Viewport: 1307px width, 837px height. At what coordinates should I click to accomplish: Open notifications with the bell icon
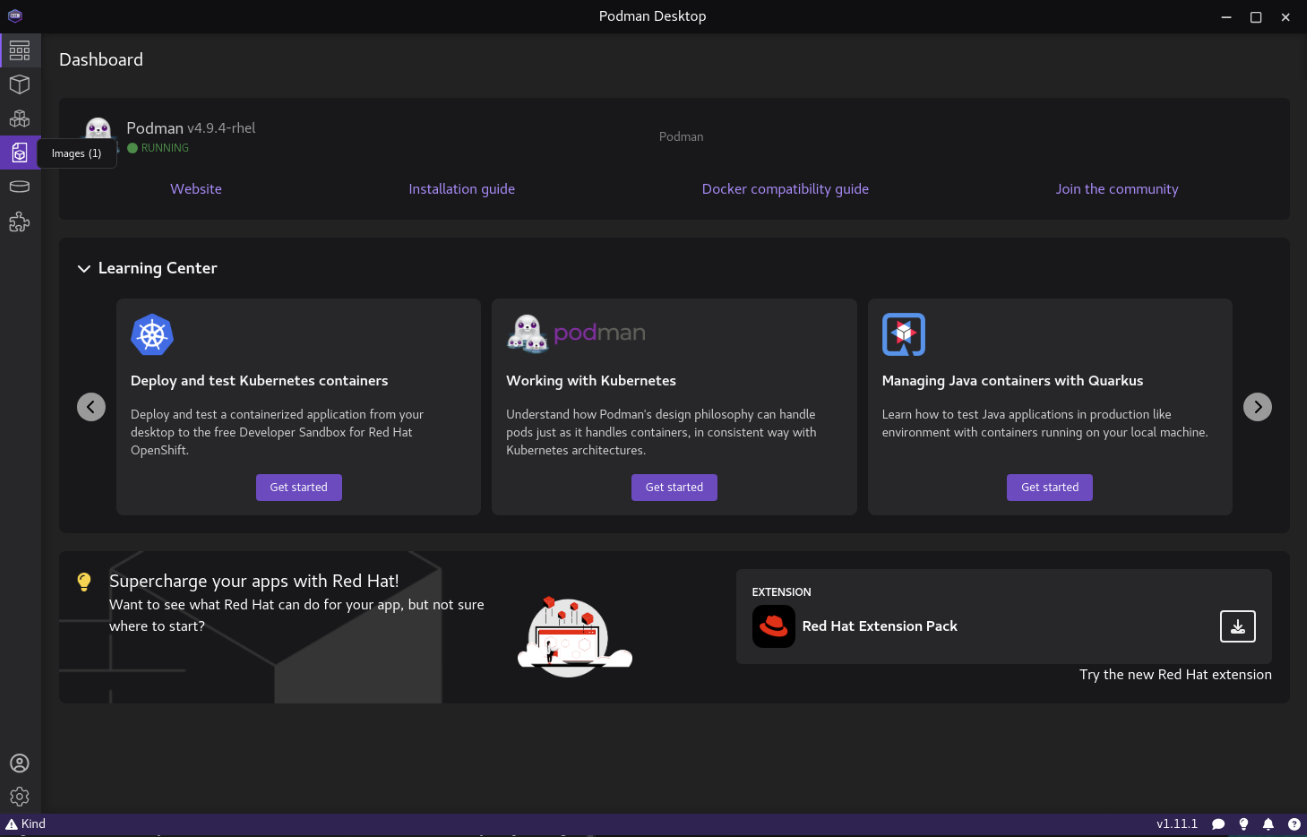point(1269,824)
